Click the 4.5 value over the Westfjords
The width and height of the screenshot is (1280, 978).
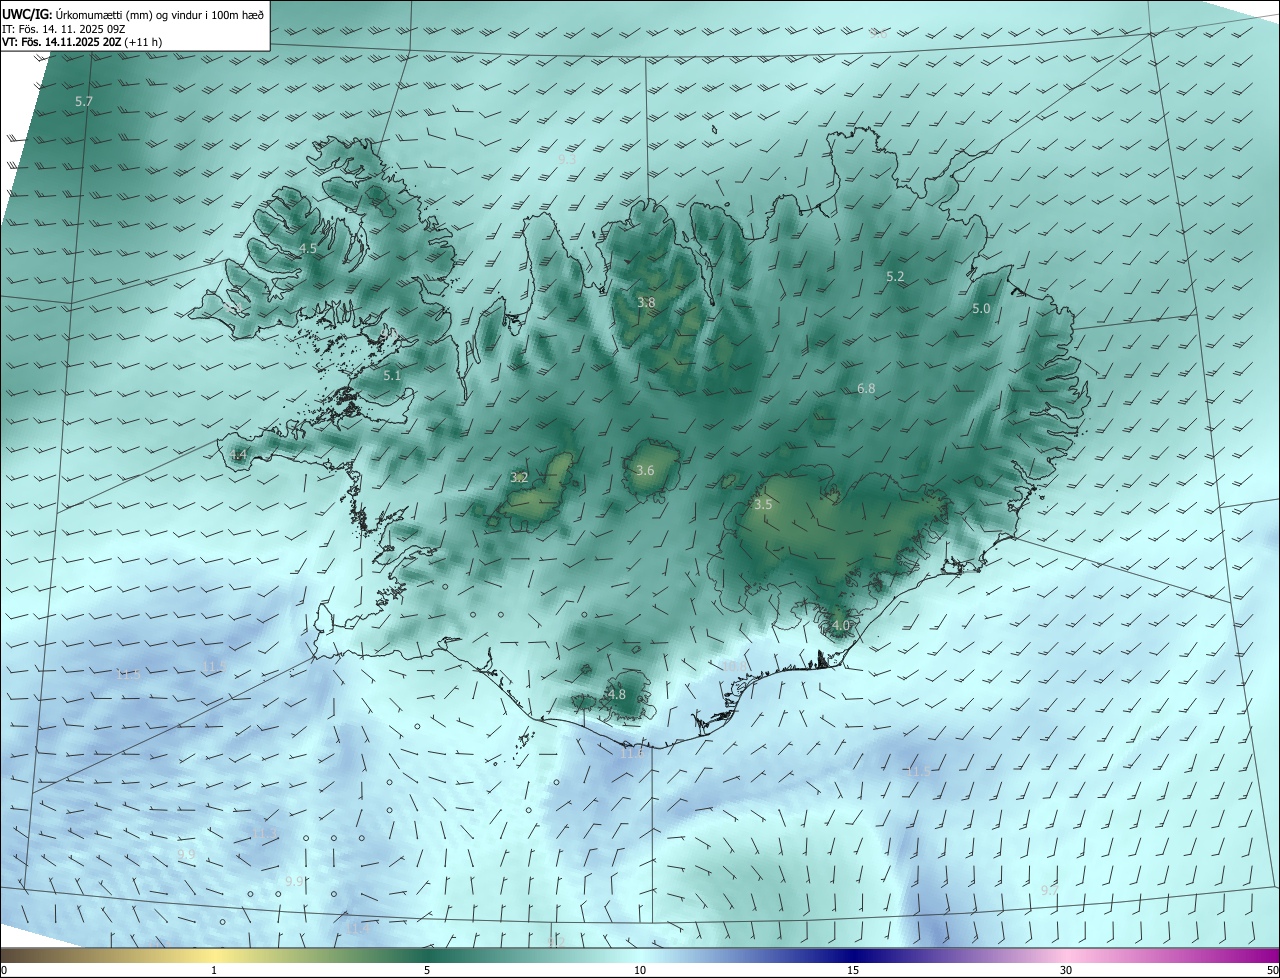tap(308, 248)
